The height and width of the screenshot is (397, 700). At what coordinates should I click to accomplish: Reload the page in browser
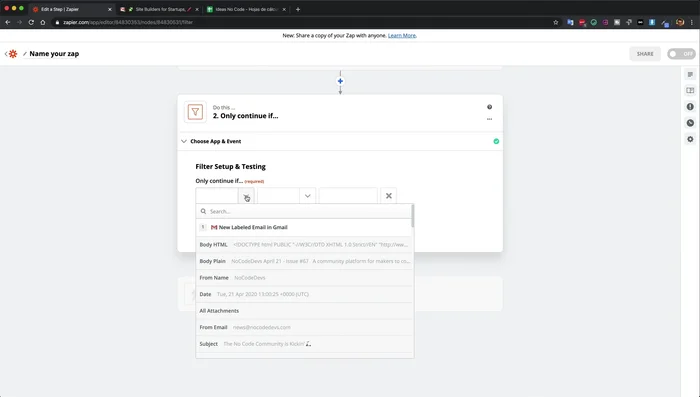click(31, 22)
